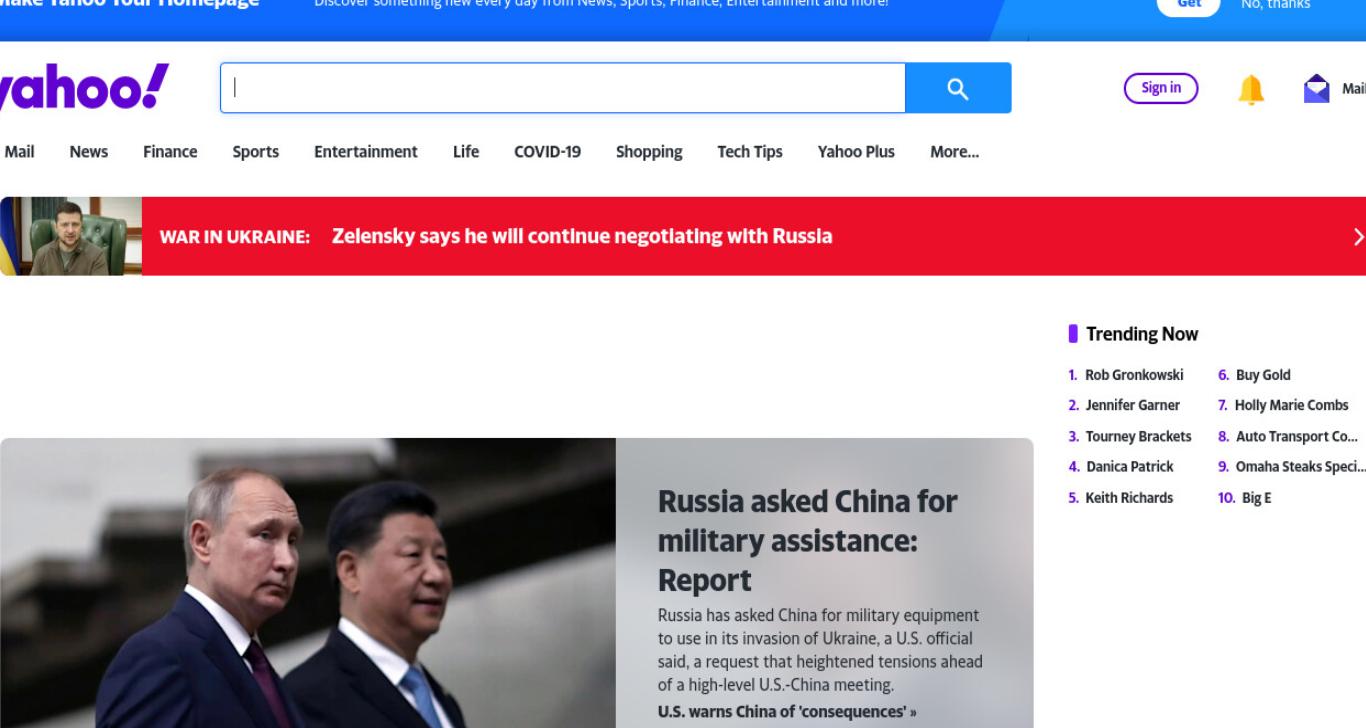Open the Zelensky negotiating with Russia headline
The height and width of the screenshot is (728, 1366).
click(582, 236)
